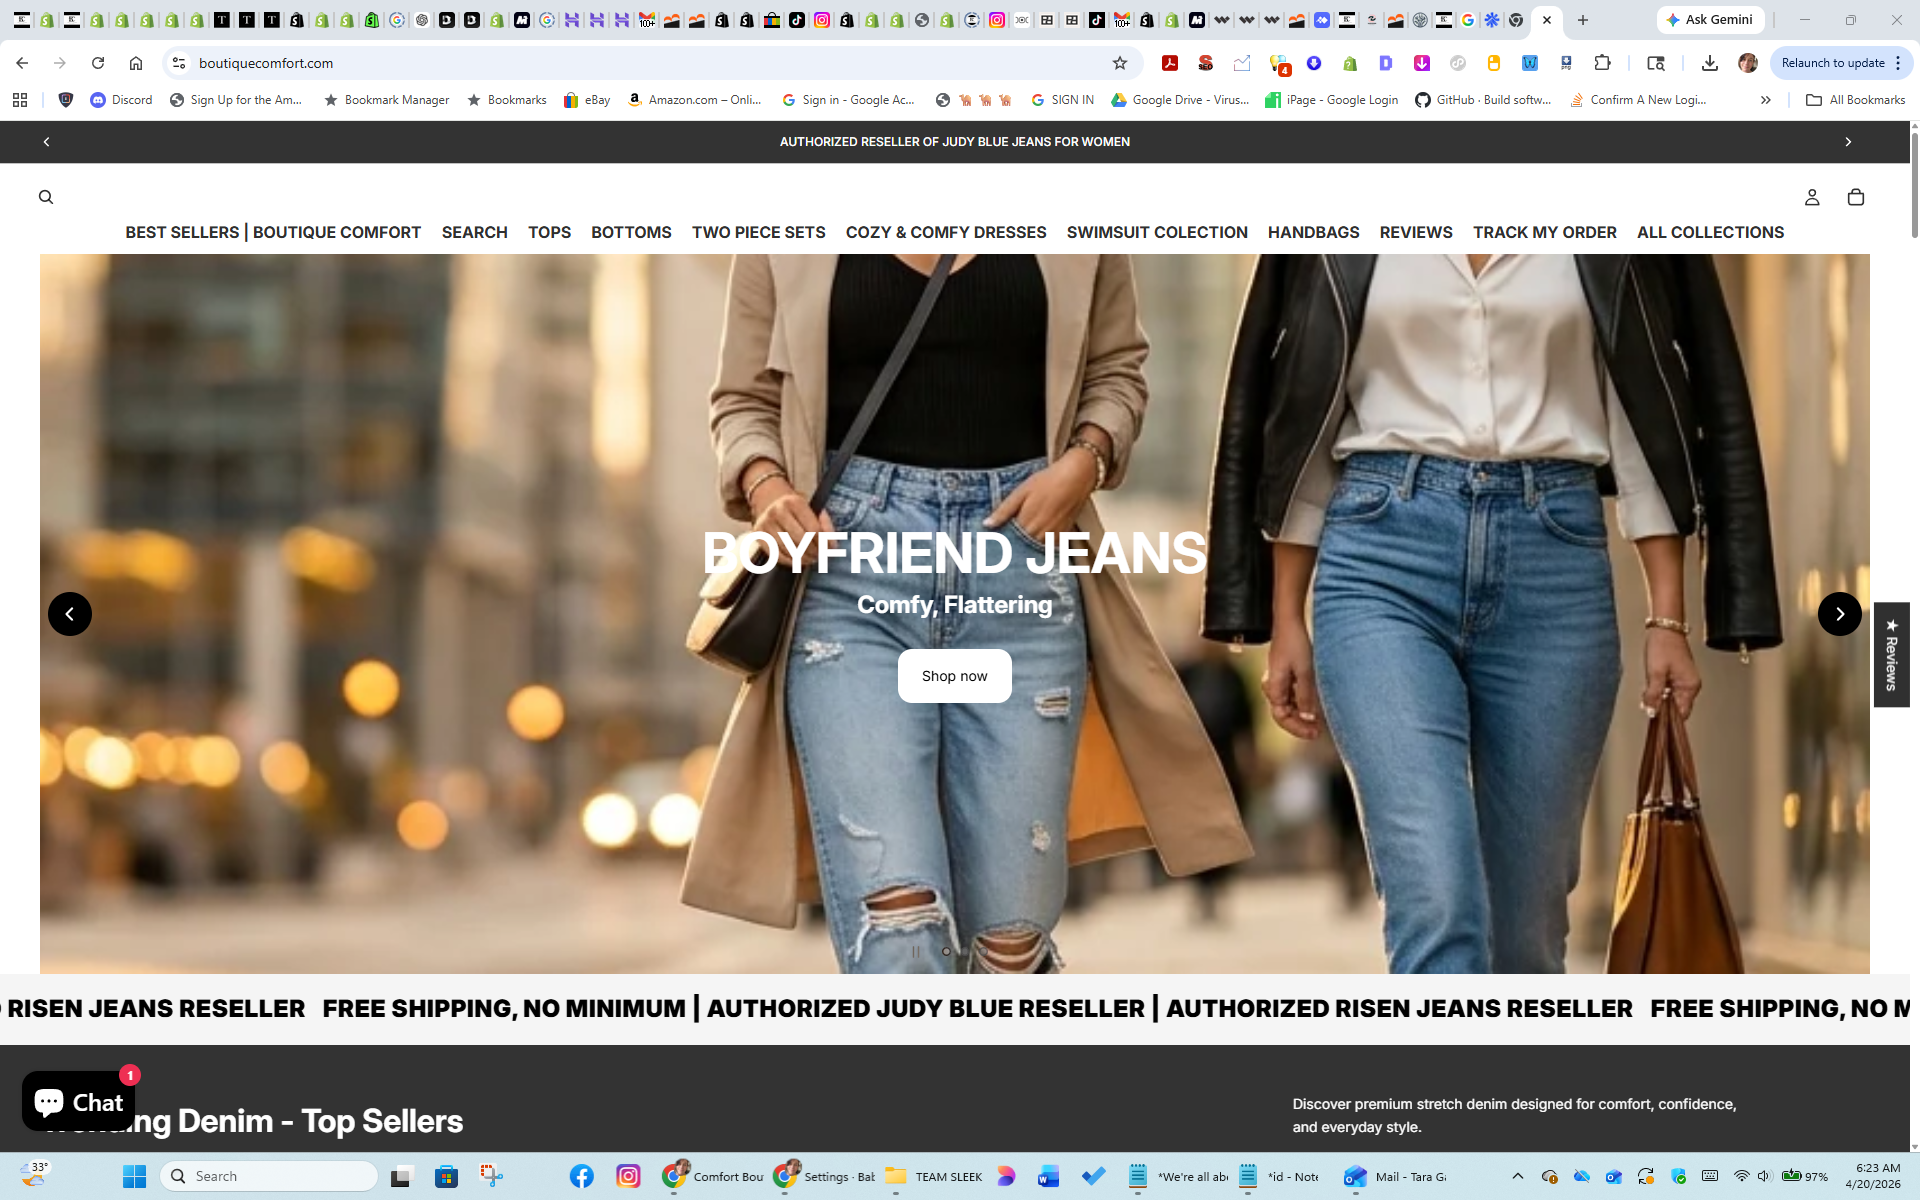Open the vertical Reviews side tab
The height and width of the screenshot is (1200, 1920).
click(x=1891, y=655)
